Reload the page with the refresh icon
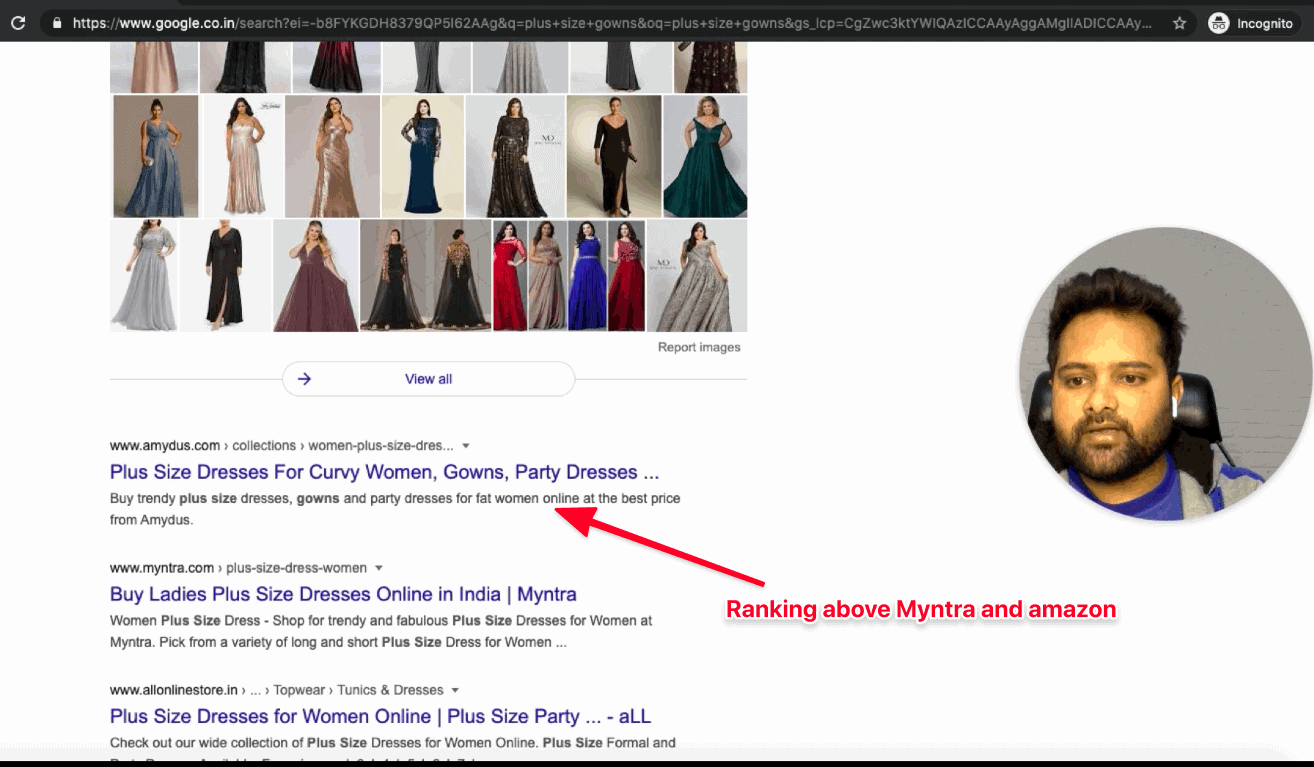 [x=18, y=22]
